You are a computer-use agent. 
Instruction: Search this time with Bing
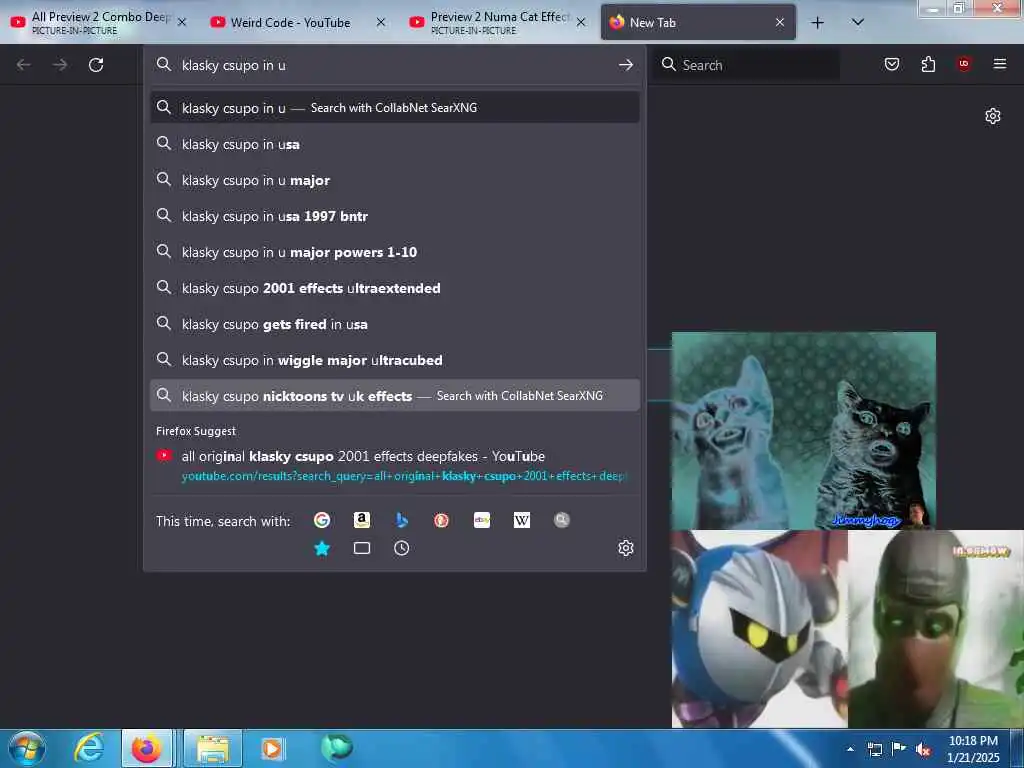pos(402,520)
